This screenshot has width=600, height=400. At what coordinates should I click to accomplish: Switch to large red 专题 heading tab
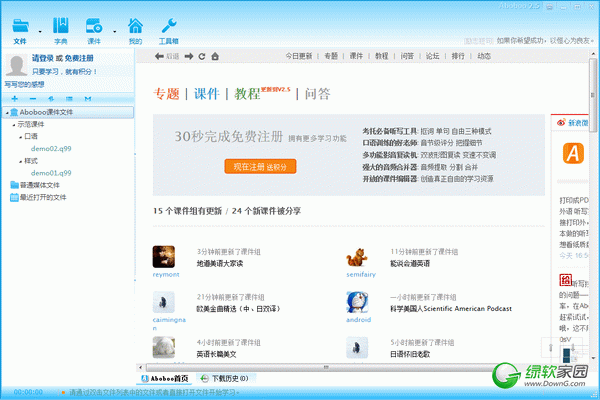166,94
